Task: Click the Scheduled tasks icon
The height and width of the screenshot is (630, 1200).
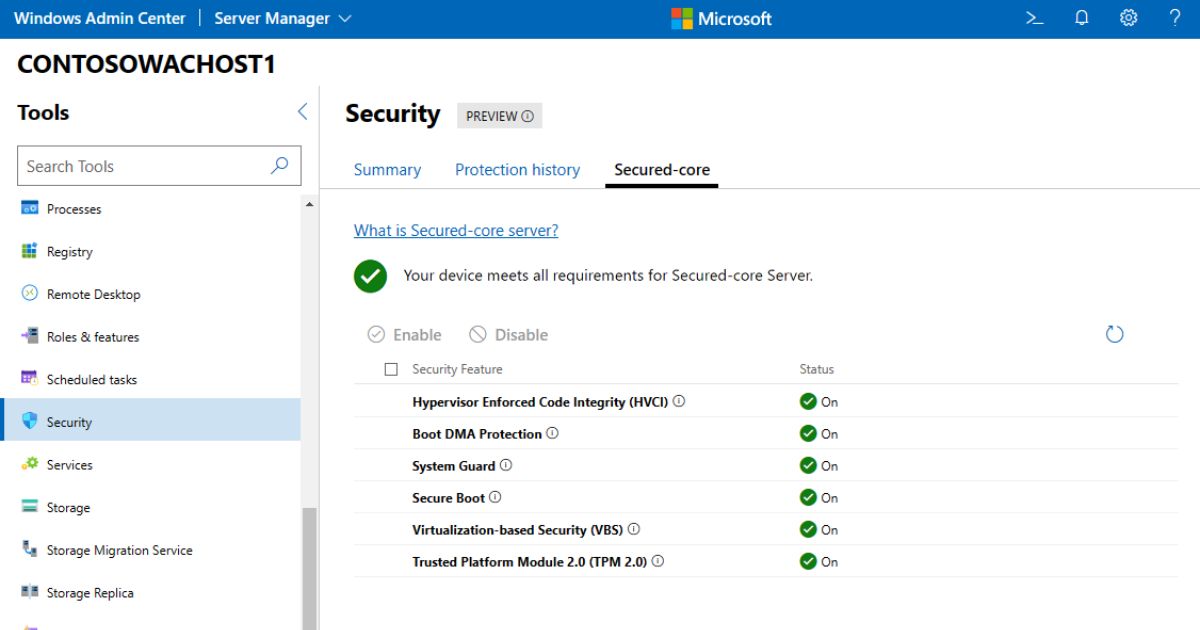Action: 29,379
